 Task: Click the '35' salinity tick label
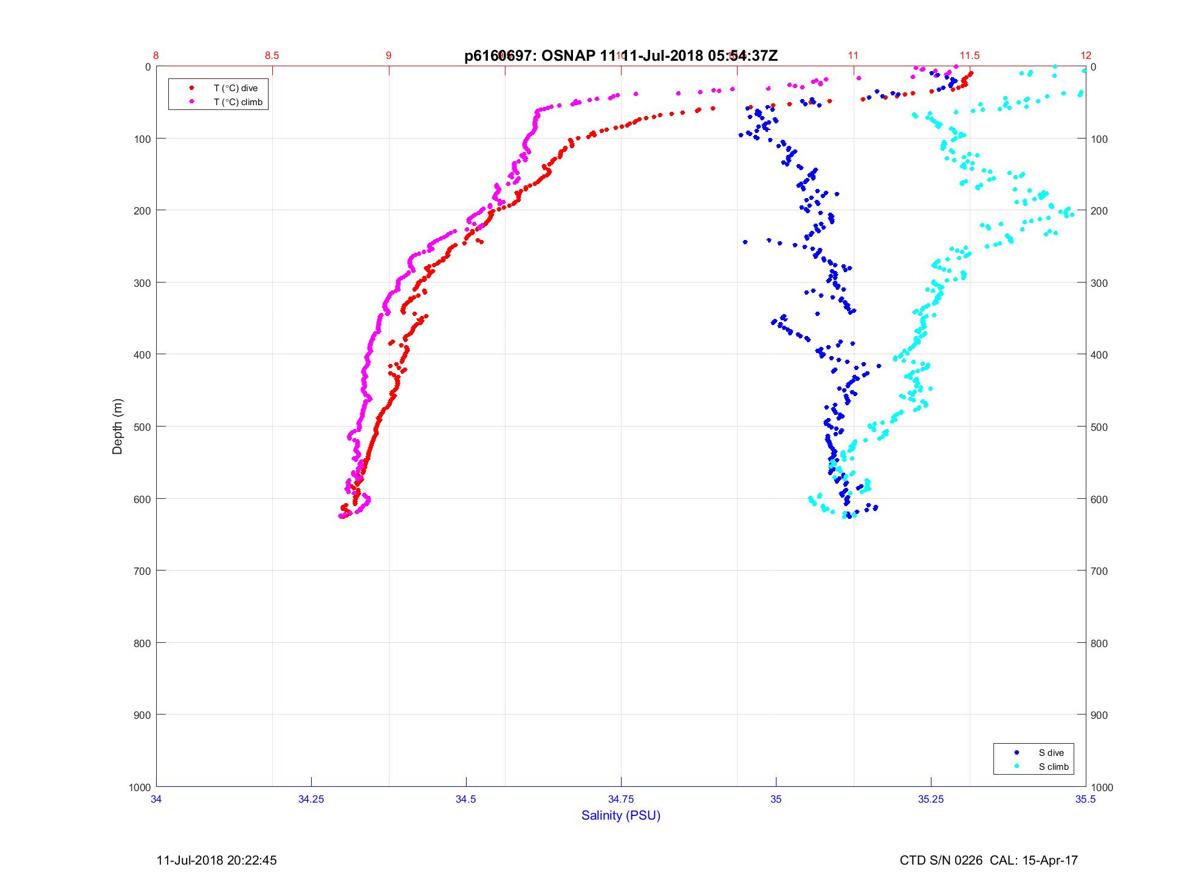(x=776, y=799)
